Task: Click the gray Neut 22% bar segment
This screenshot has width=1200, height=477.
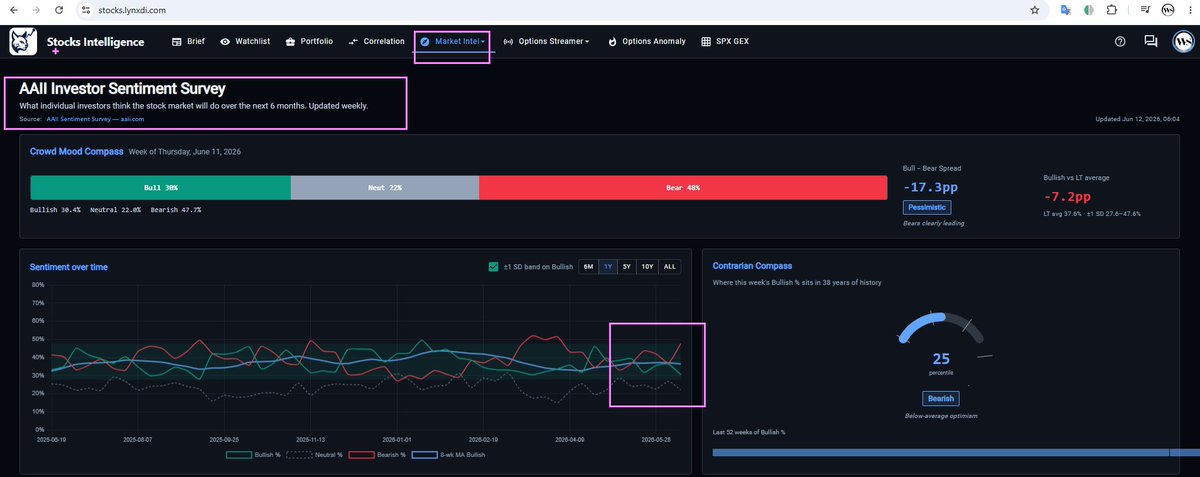Action: [x=385, y=187]
